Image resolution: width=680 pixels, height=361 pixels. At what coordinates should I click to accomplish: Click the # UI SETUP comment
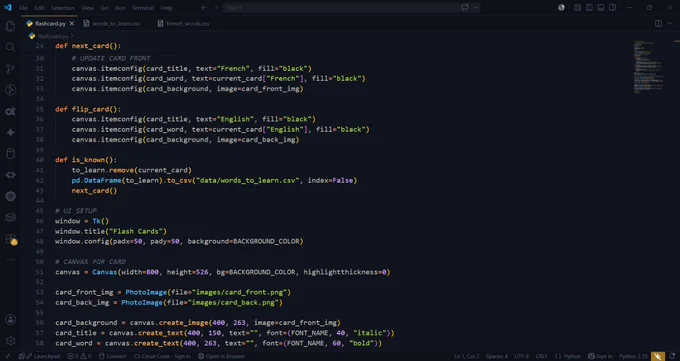coord(76,211)
